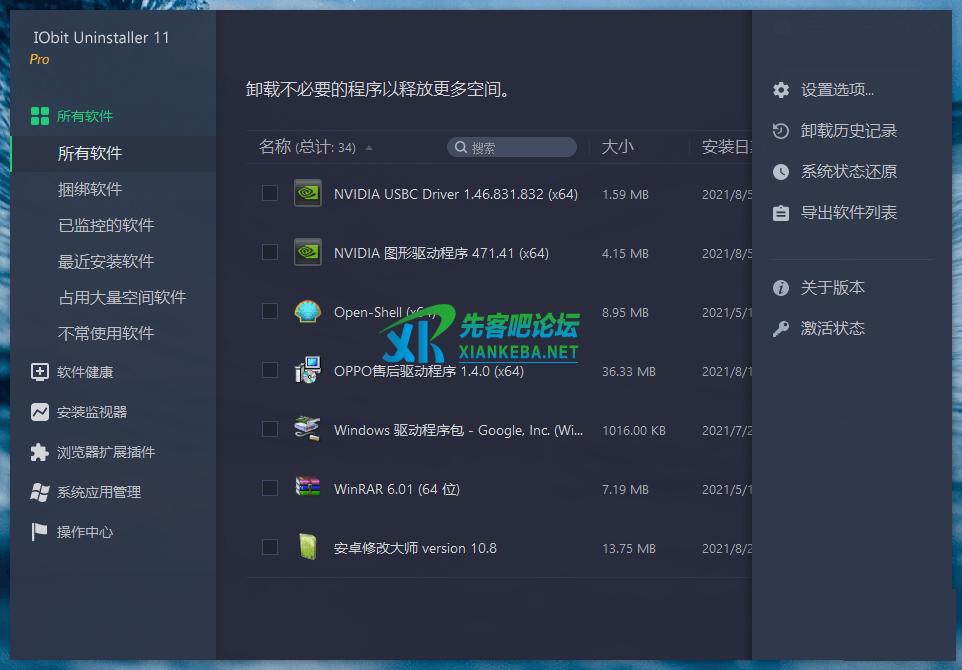Click the 安装监视器 chart icon
Screen dimensions: 962x670
click(39, 412)
